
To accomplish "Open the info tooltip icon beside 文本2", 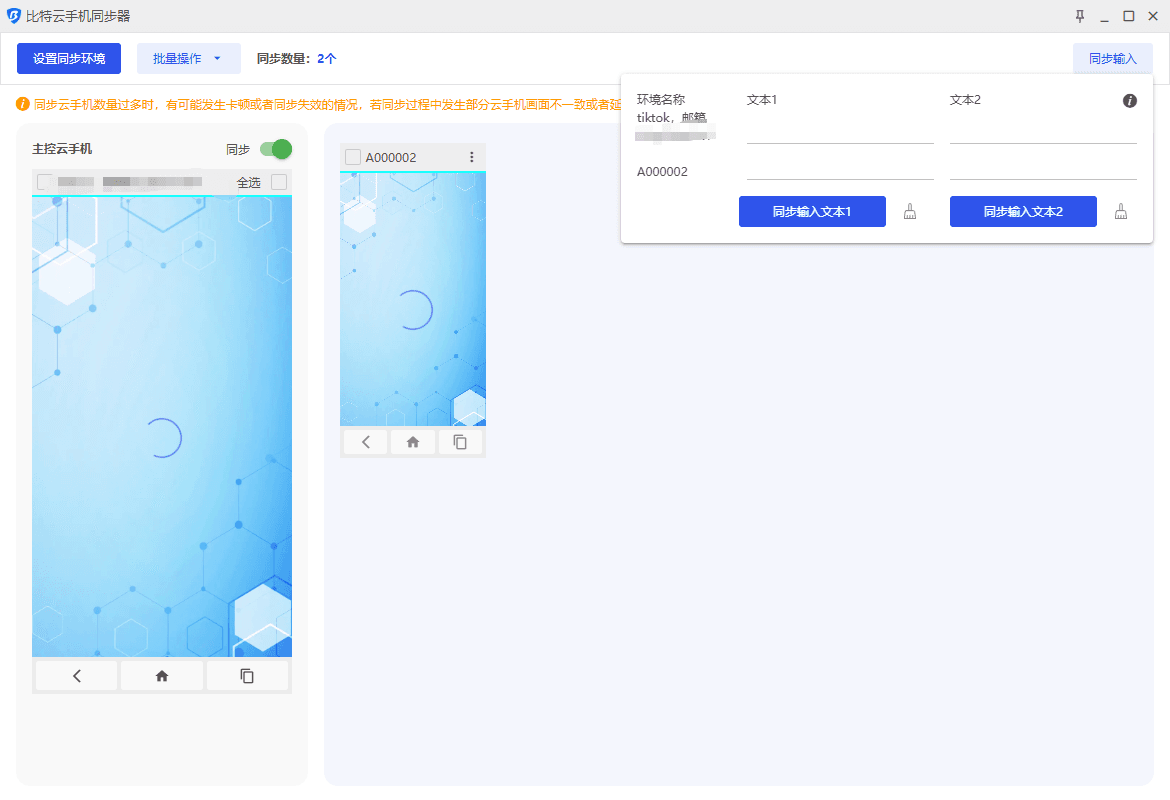I will click(1130, 101).
